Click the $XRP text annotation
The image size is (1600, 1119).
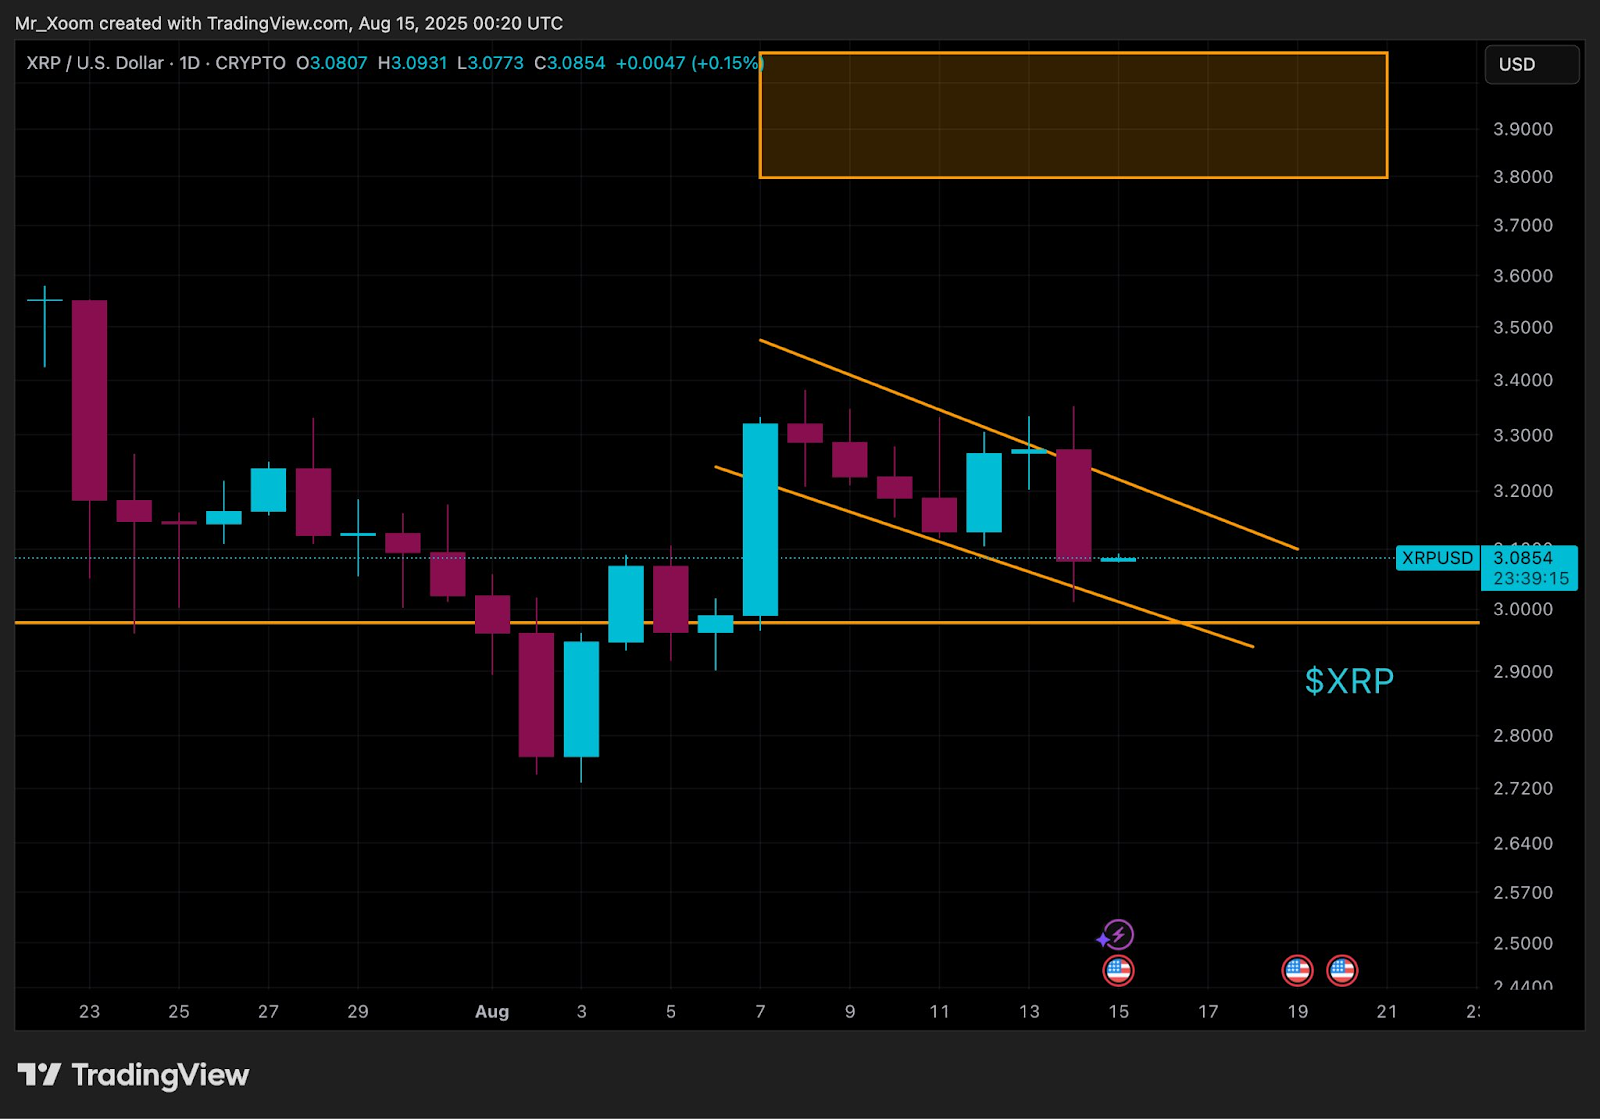[1349, 681]
